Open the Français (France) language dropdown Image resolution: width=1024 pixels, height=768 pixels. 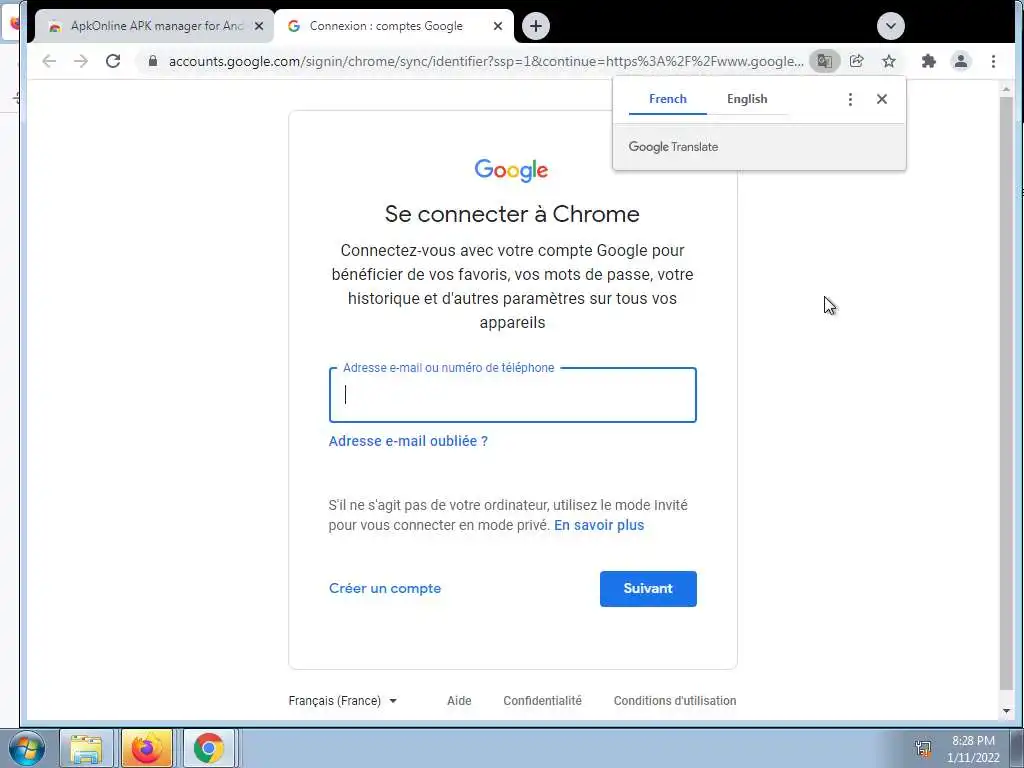click(343, 701)
